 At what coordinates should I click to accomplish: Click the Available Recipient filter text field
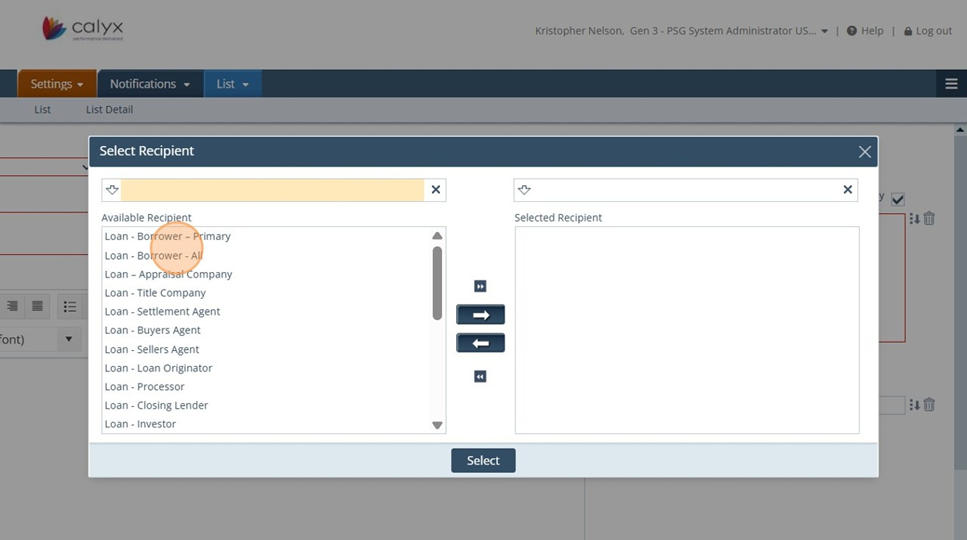(x=272, y=190)
